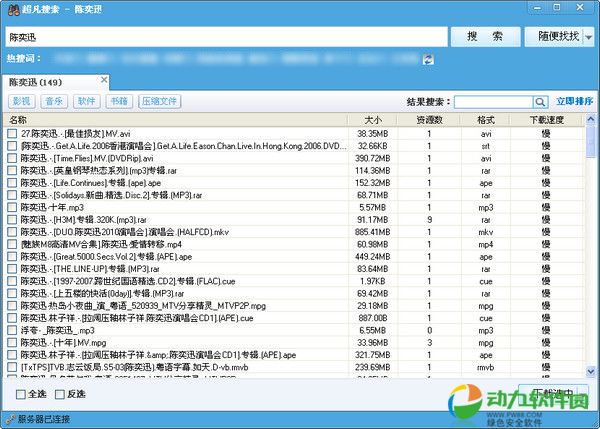Filter results by 书籍 category
The height and width of the screenshot is (429, 600).
(118, 102)
